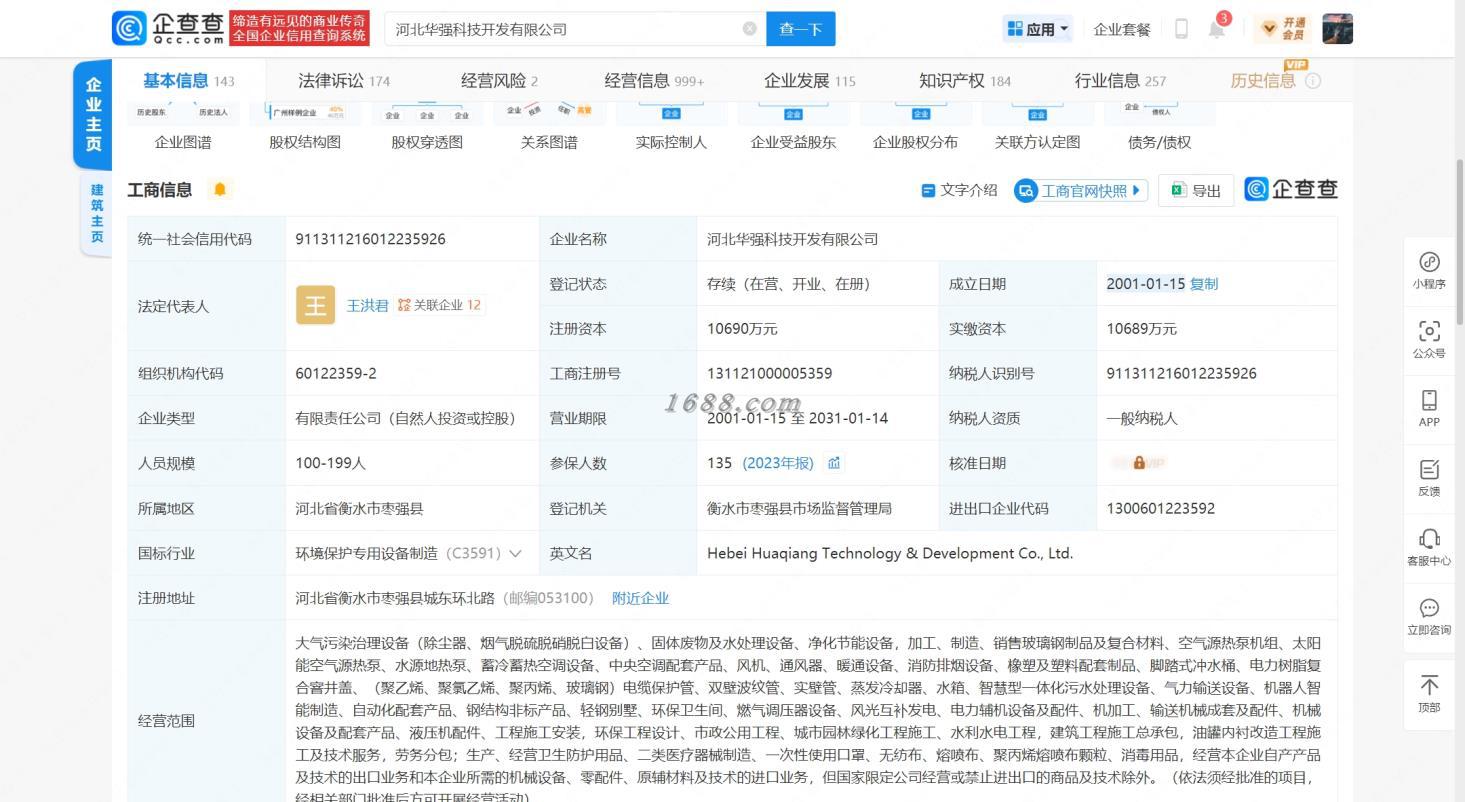Switch to 行业信息 tab

tap(1120, 81)
